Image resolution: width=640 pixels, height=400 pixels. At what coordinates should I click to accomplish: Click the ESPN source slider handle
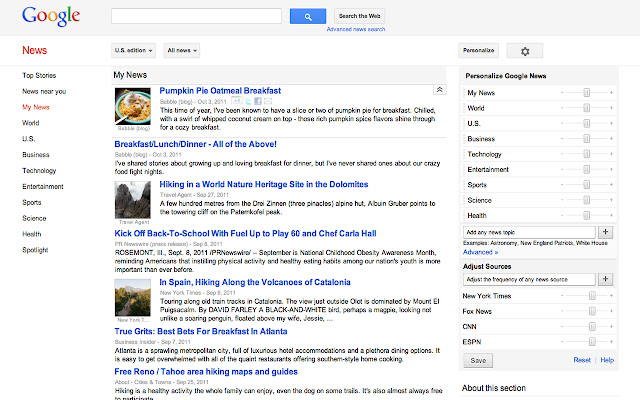pos(592,342)
